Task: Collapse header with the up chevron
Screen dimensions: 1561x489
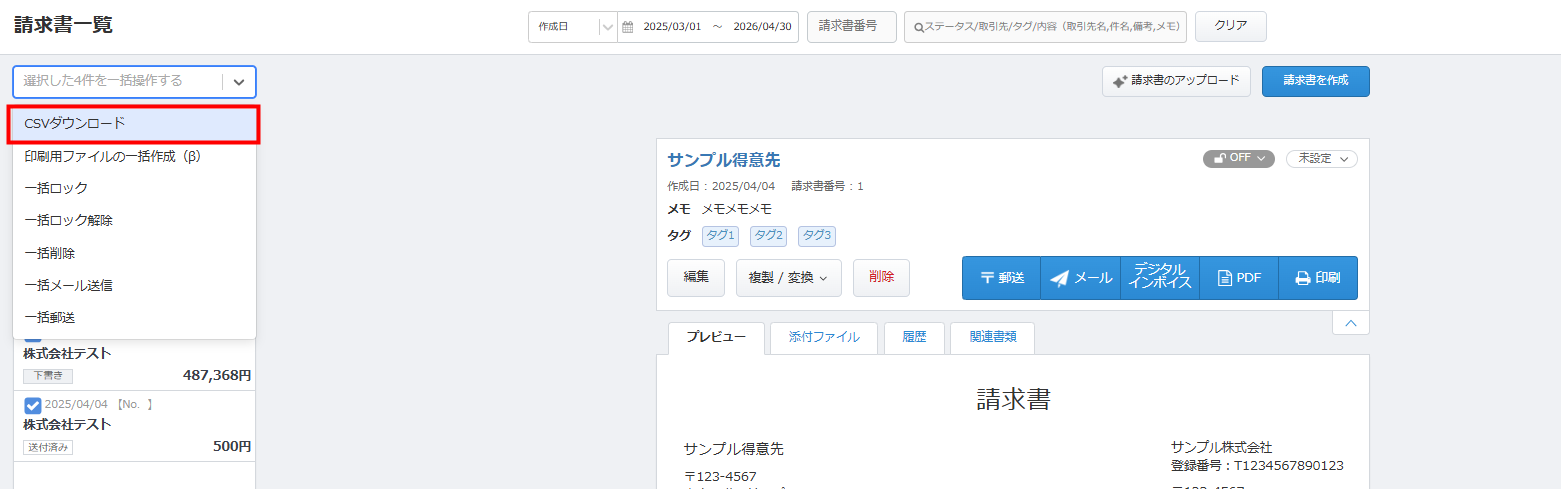Action: [1350, 323]
